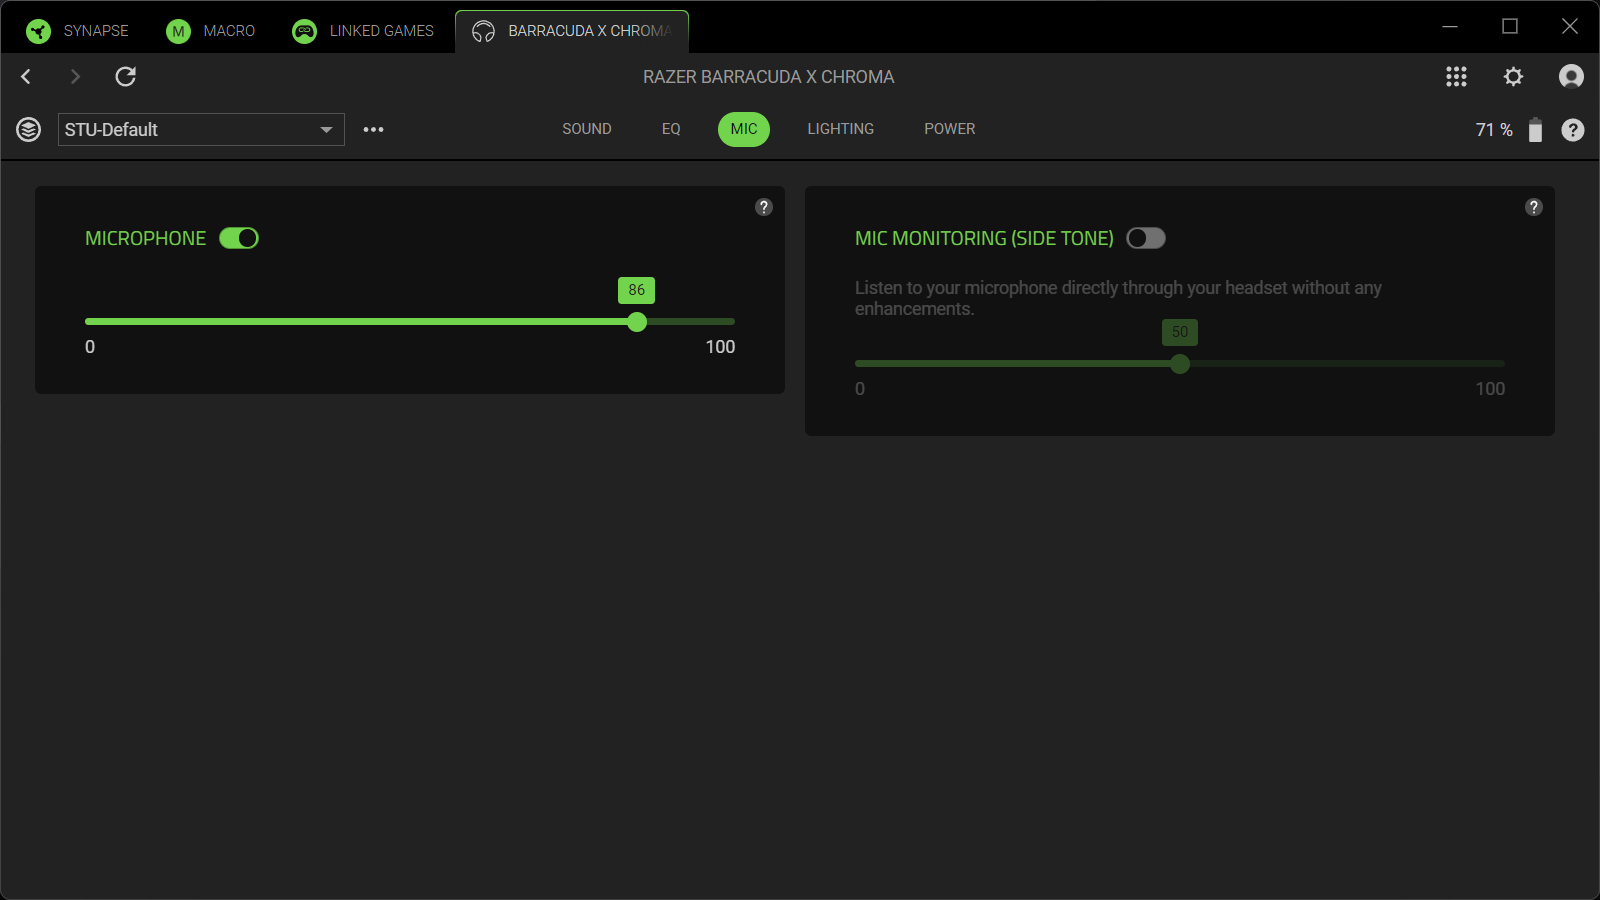Enable Mic Monitoring side tone
The height and width of the screenshot is (900, 1600).
[1146, 238]
